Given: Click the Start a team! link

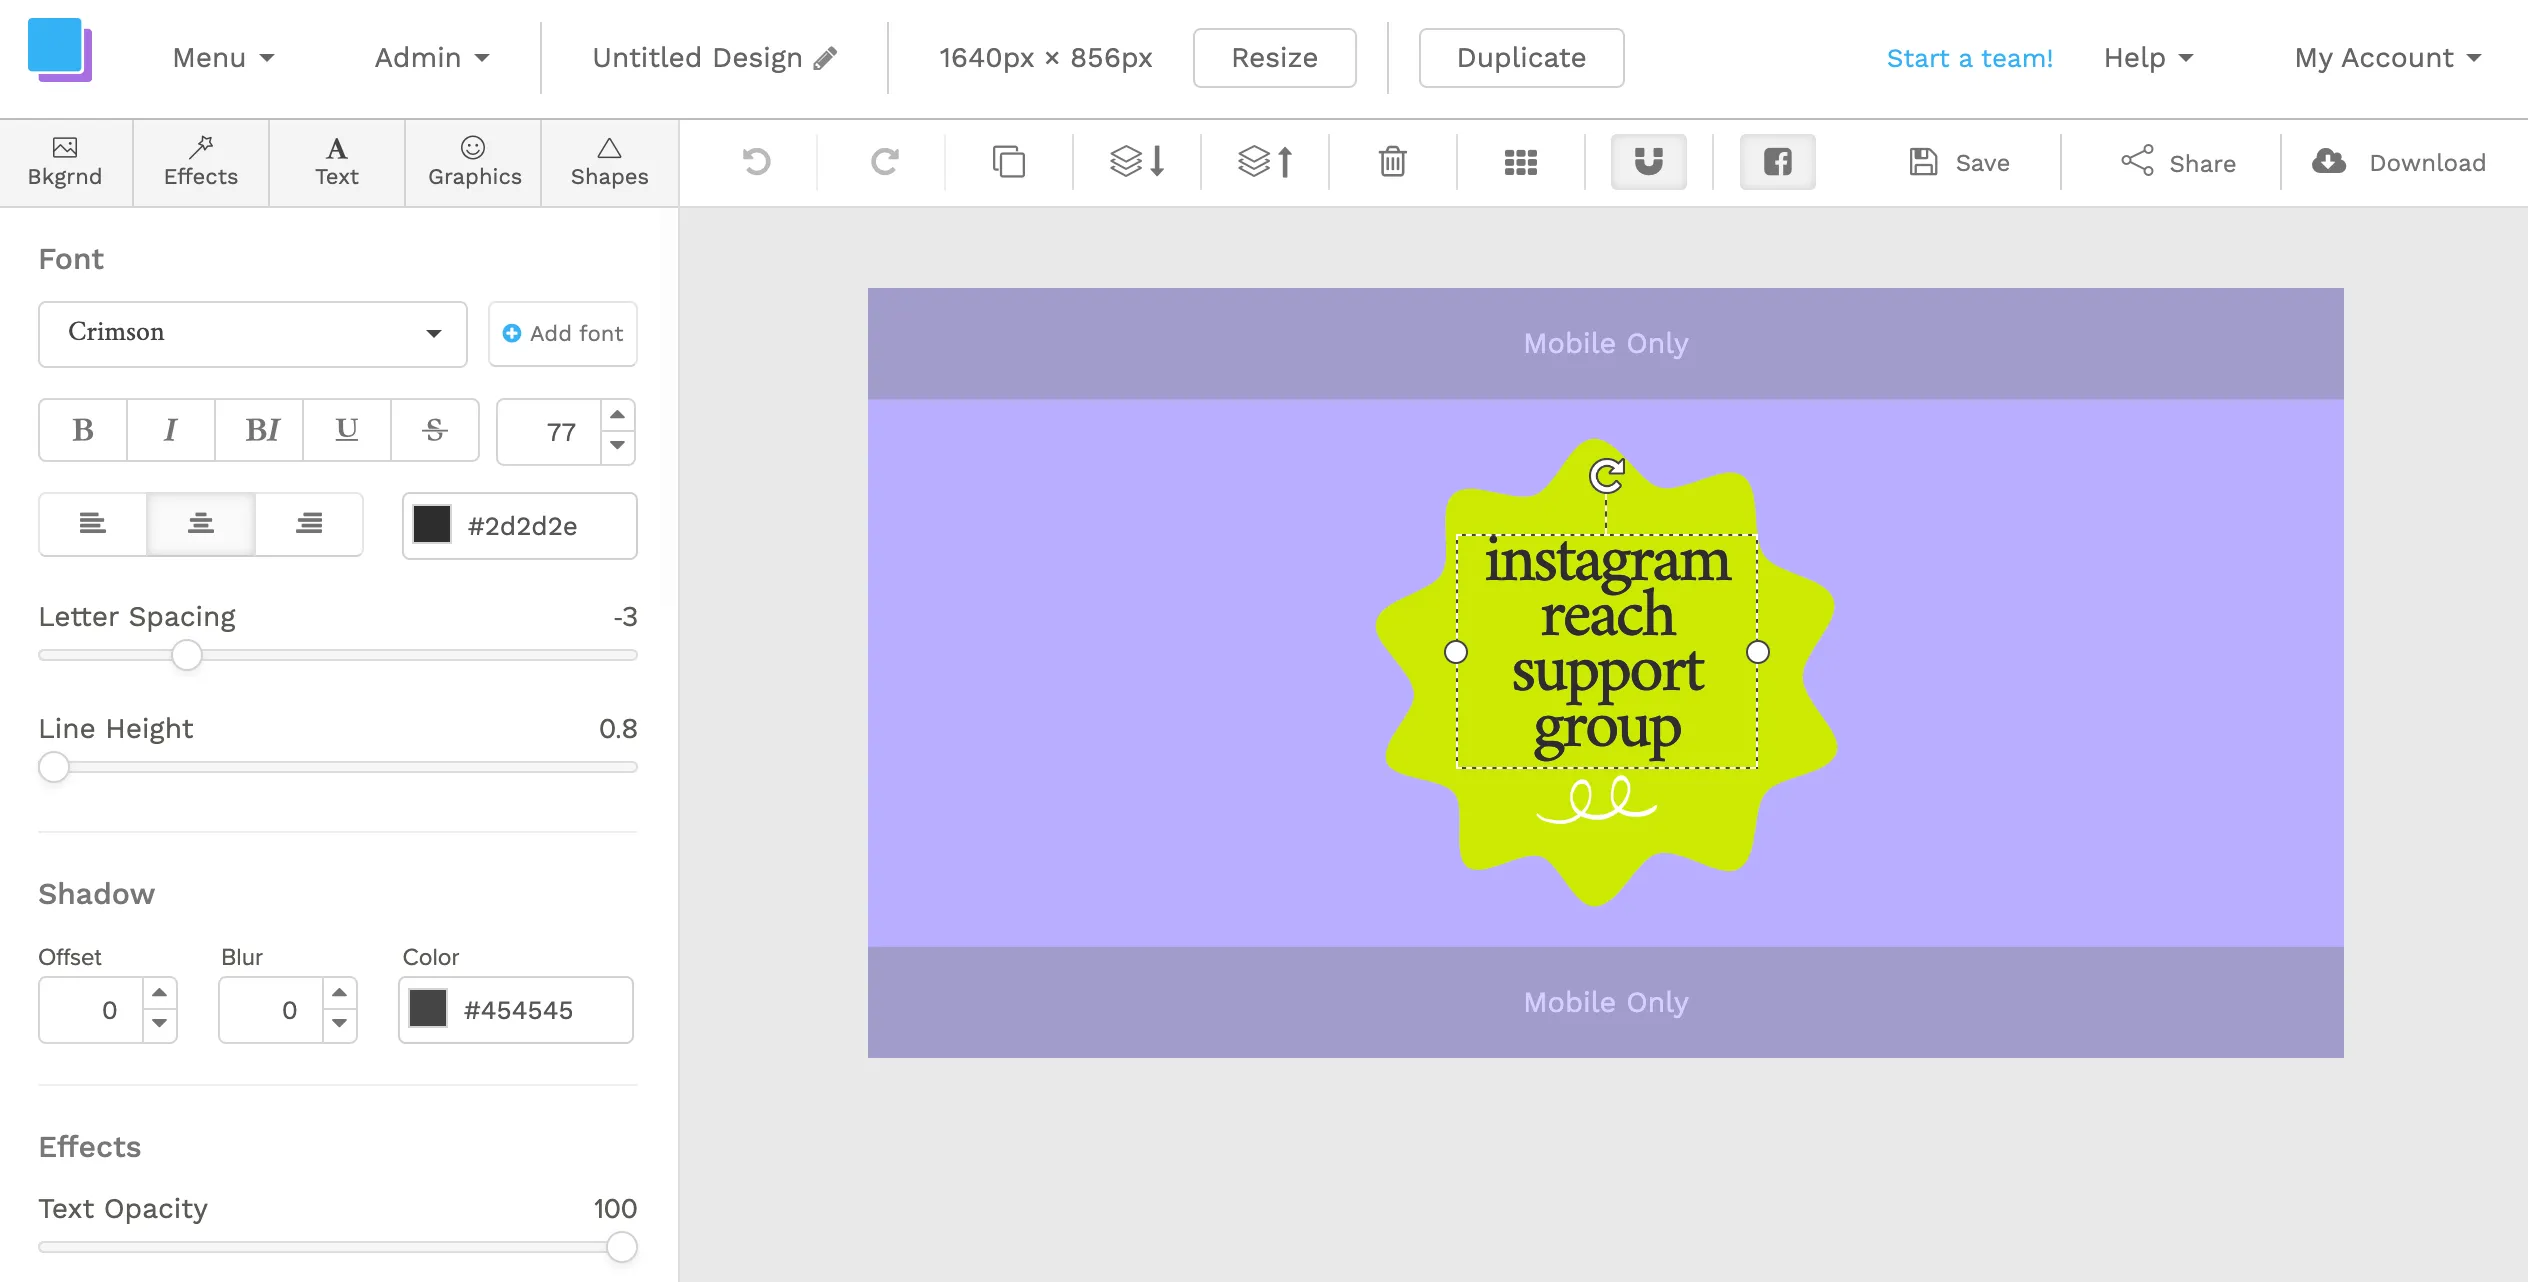Looking at the screenshot, I should coord(1969,58).
